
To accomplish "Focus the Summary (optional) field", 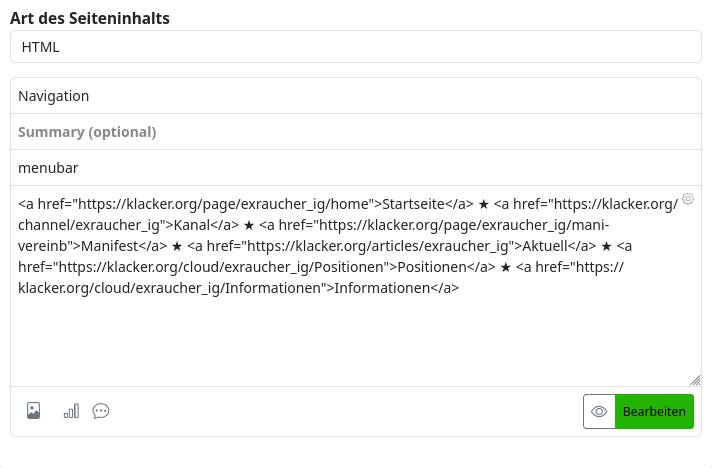I will [x=356, y=132].
